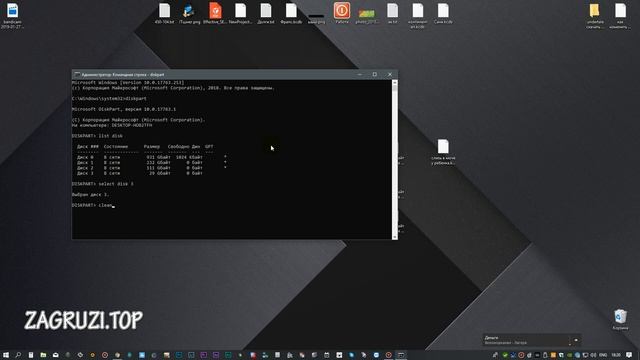640x360 pixels.
Task: Open the Mail envelope icon on taskbar
Action: [x=56, y=355]
